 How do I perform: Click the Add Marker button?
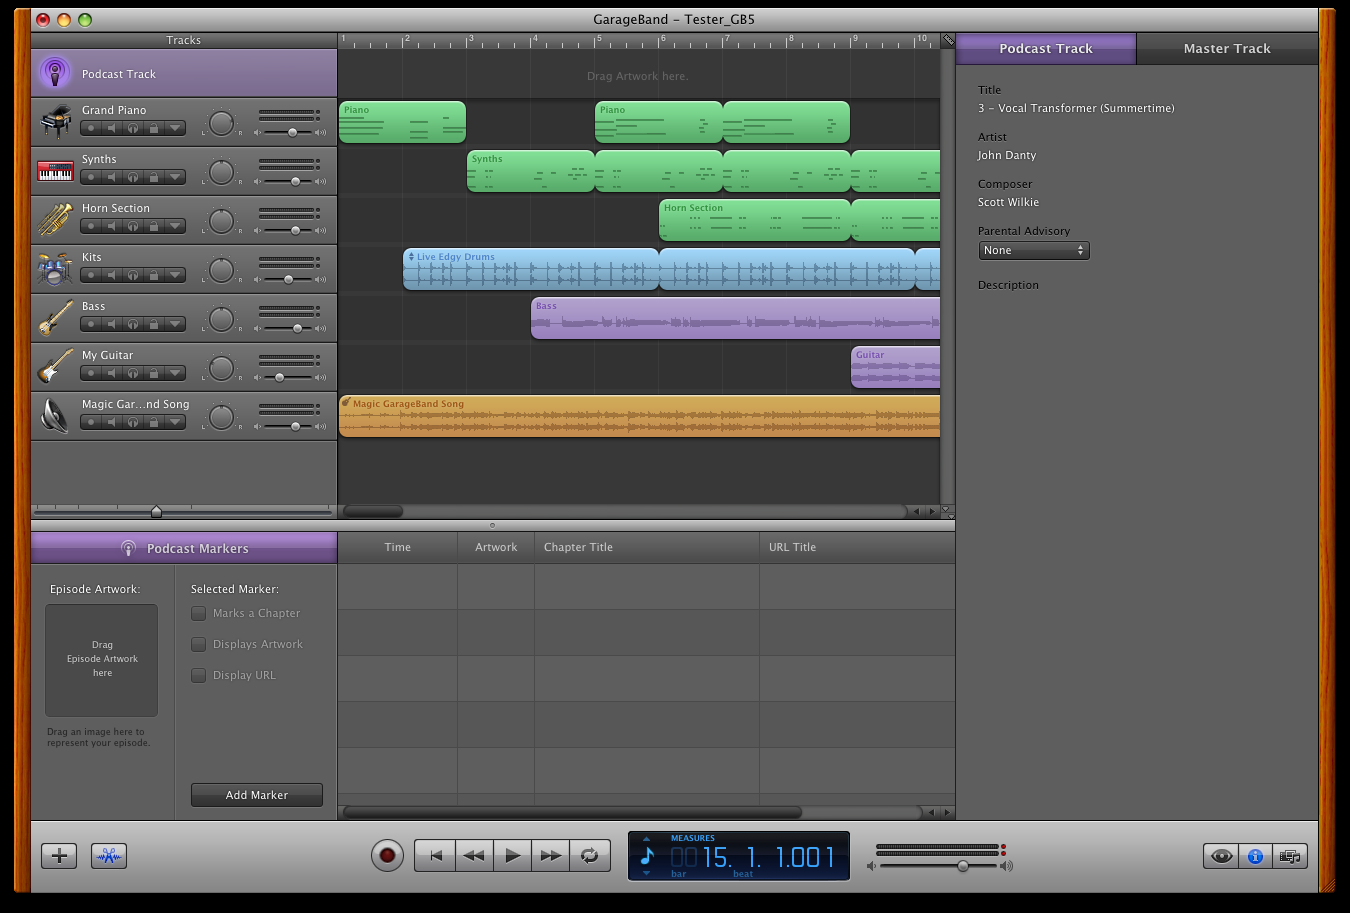(257, 795)
